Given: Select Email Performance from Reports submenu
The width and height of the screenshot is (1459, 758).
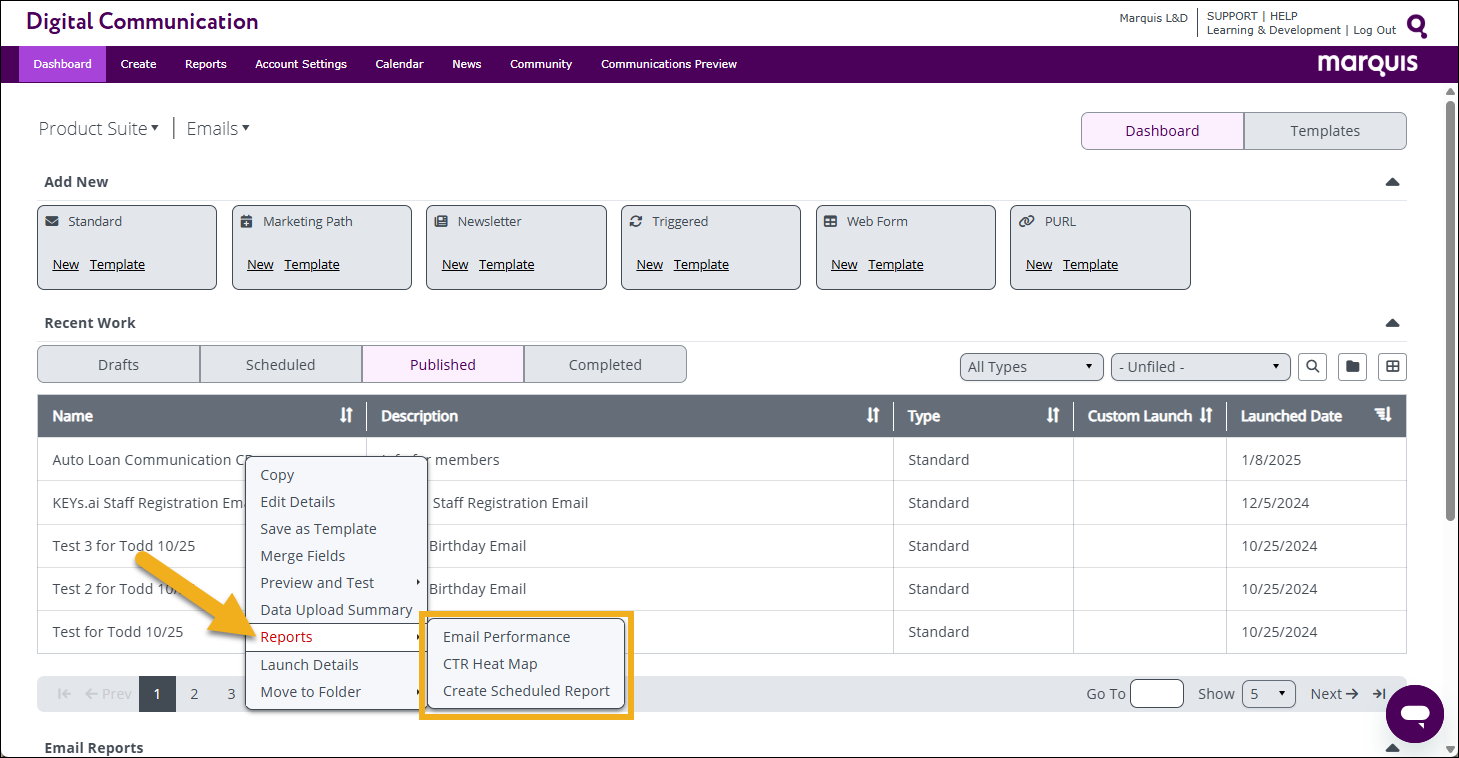Looking at the screenshot, I should pyautogui.click(x=506, y=637).
